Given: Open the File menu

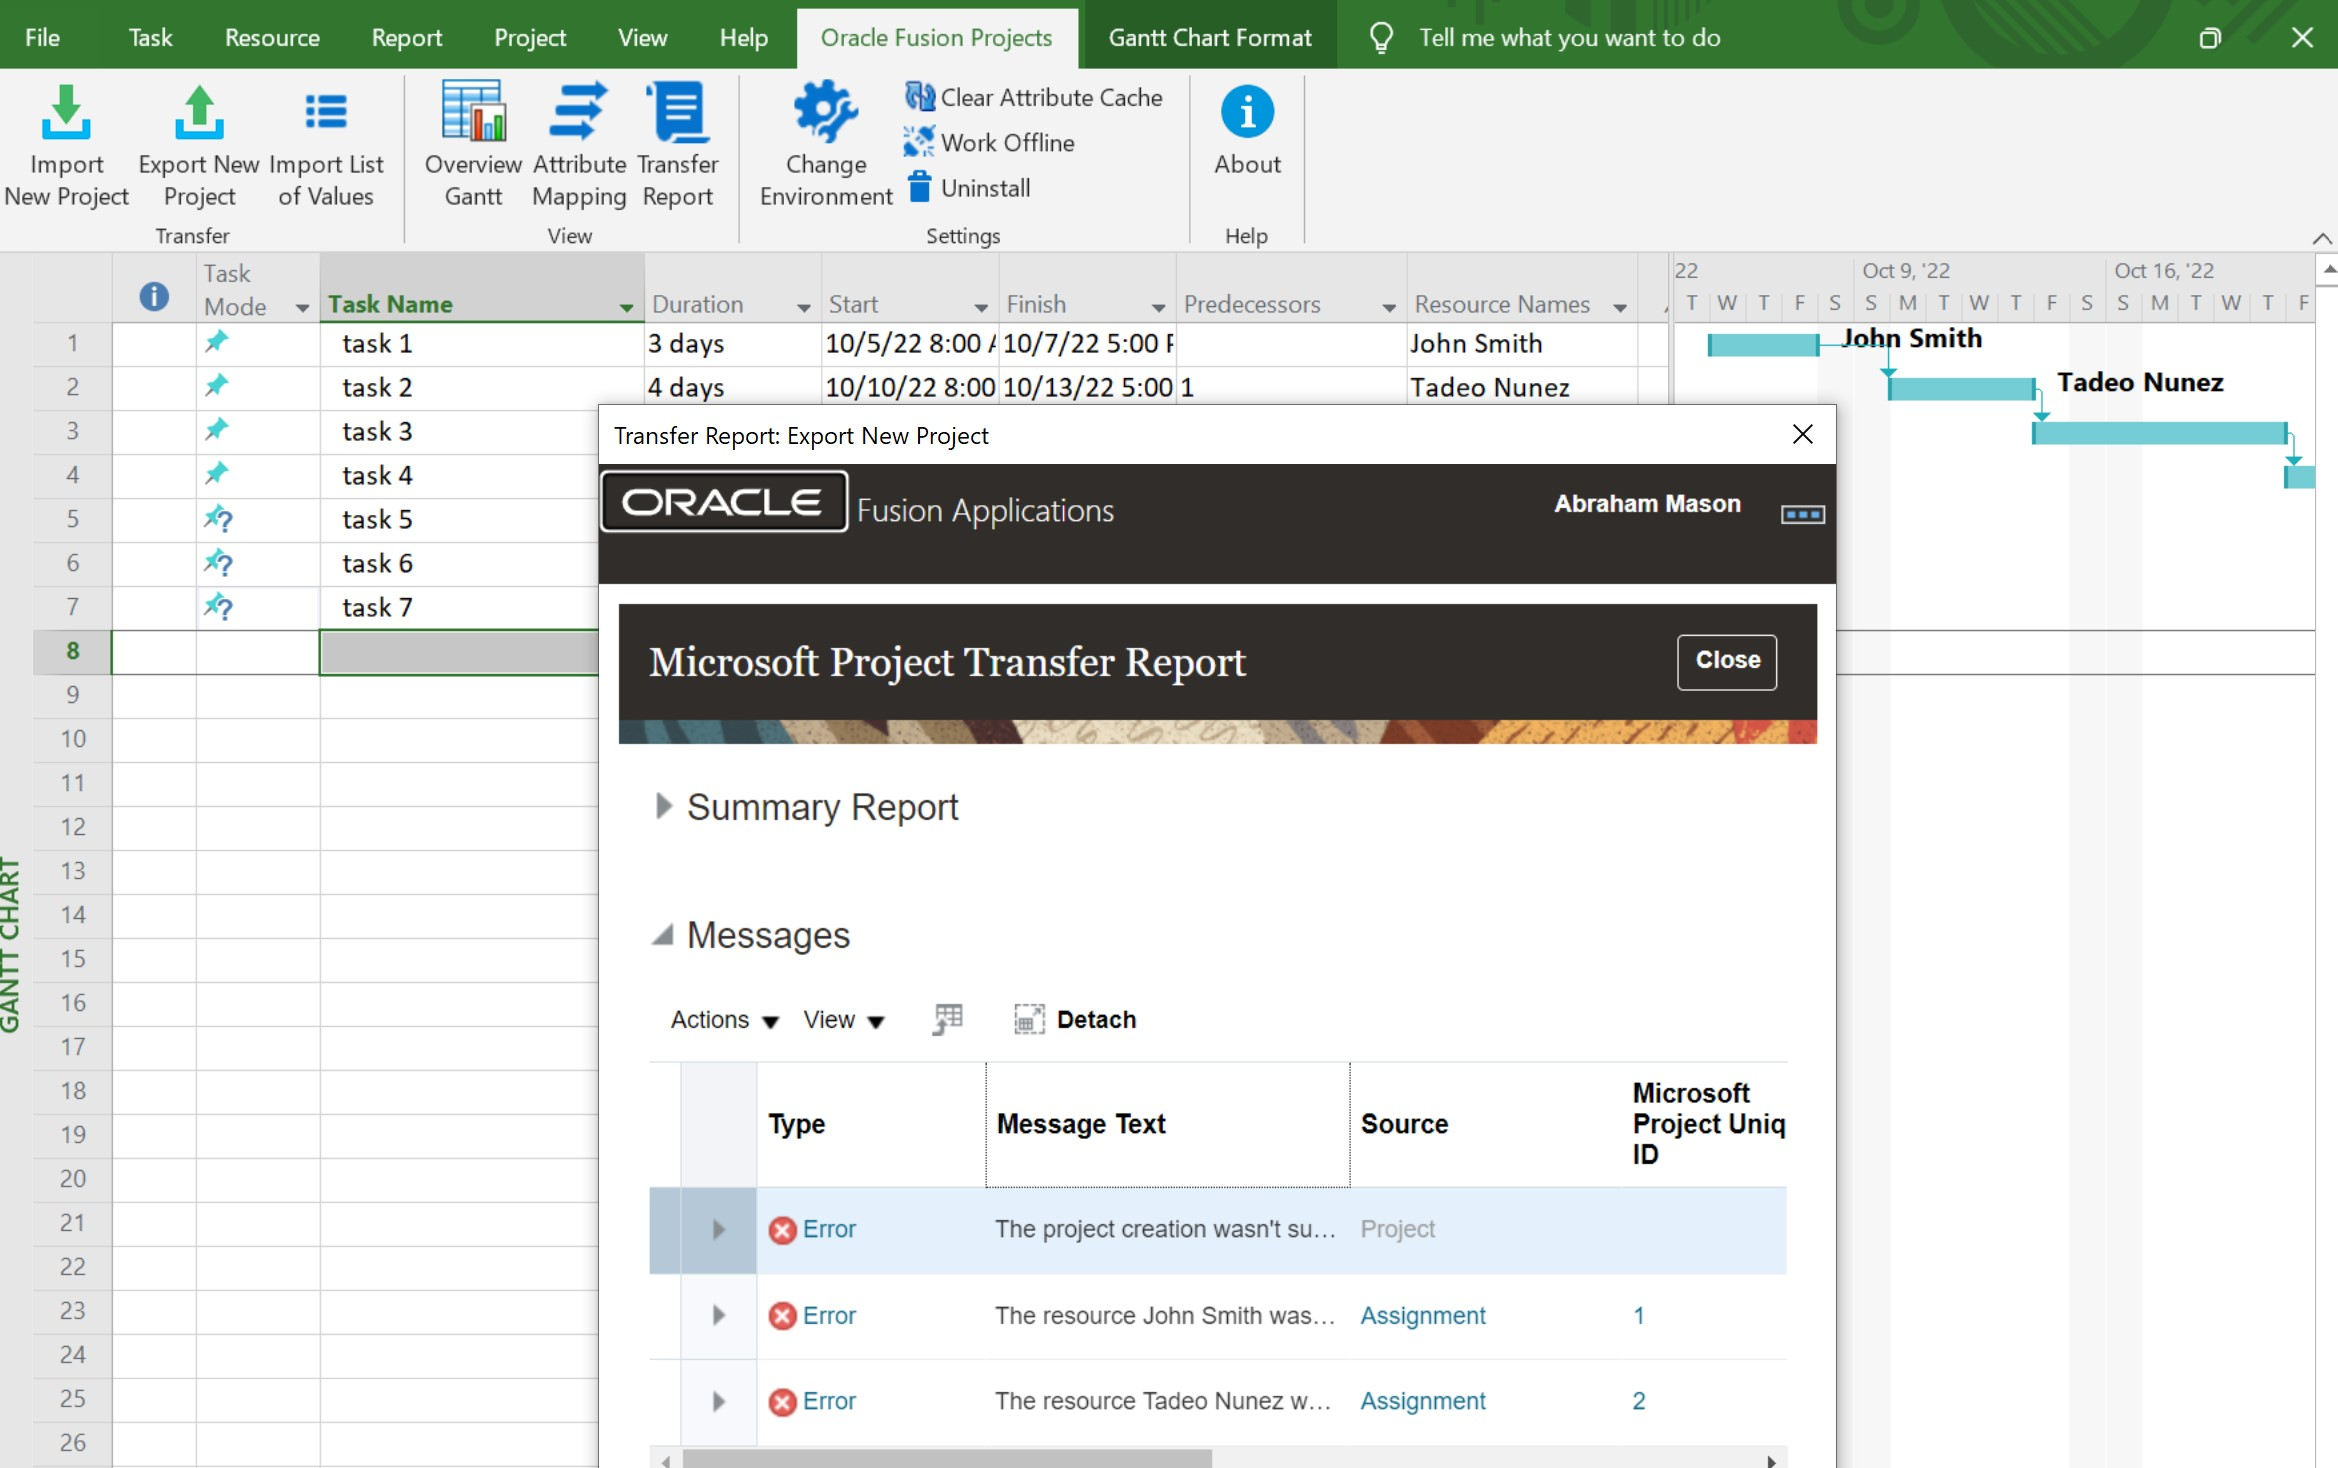Looking at the screenshot, I should tap(42, 38).
